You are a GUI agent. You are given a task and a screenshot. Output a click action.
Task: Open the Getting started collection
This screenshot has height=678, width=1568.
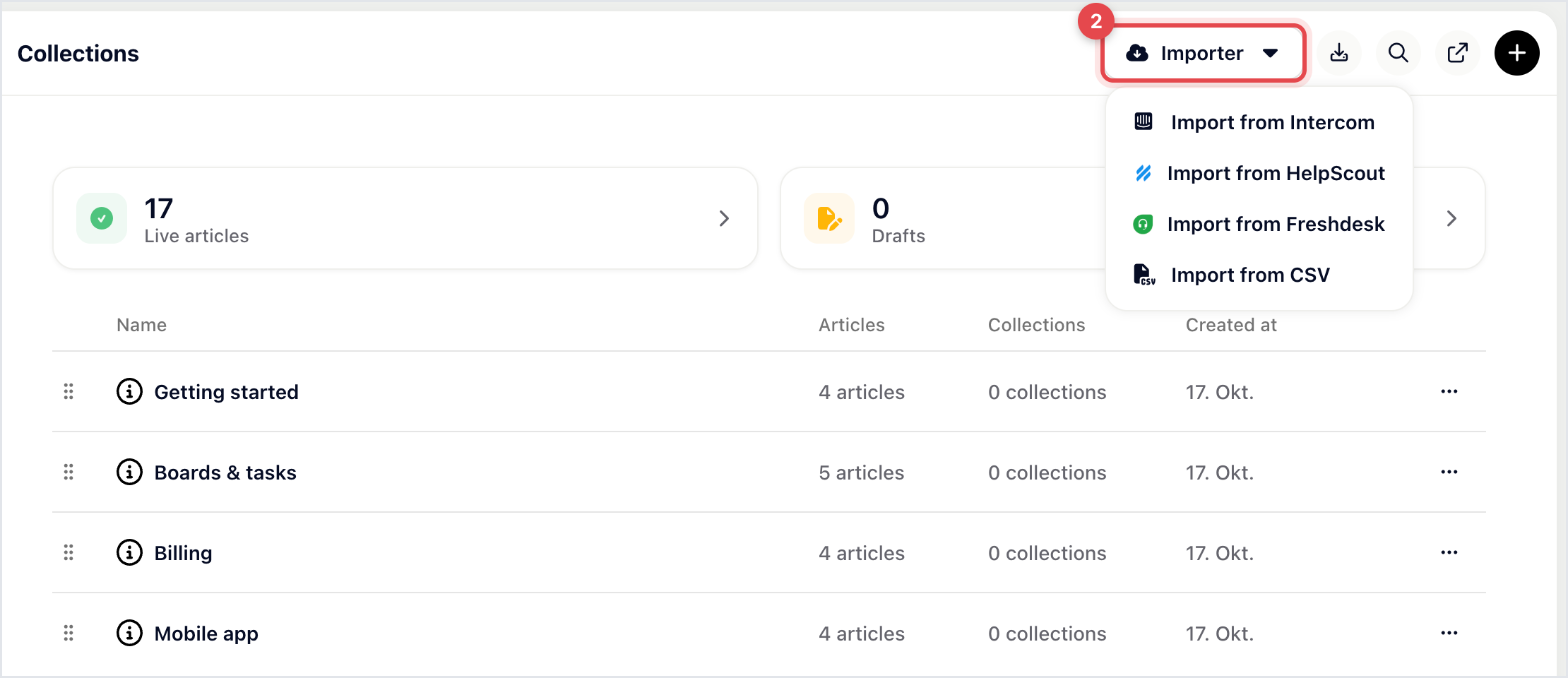226,392
